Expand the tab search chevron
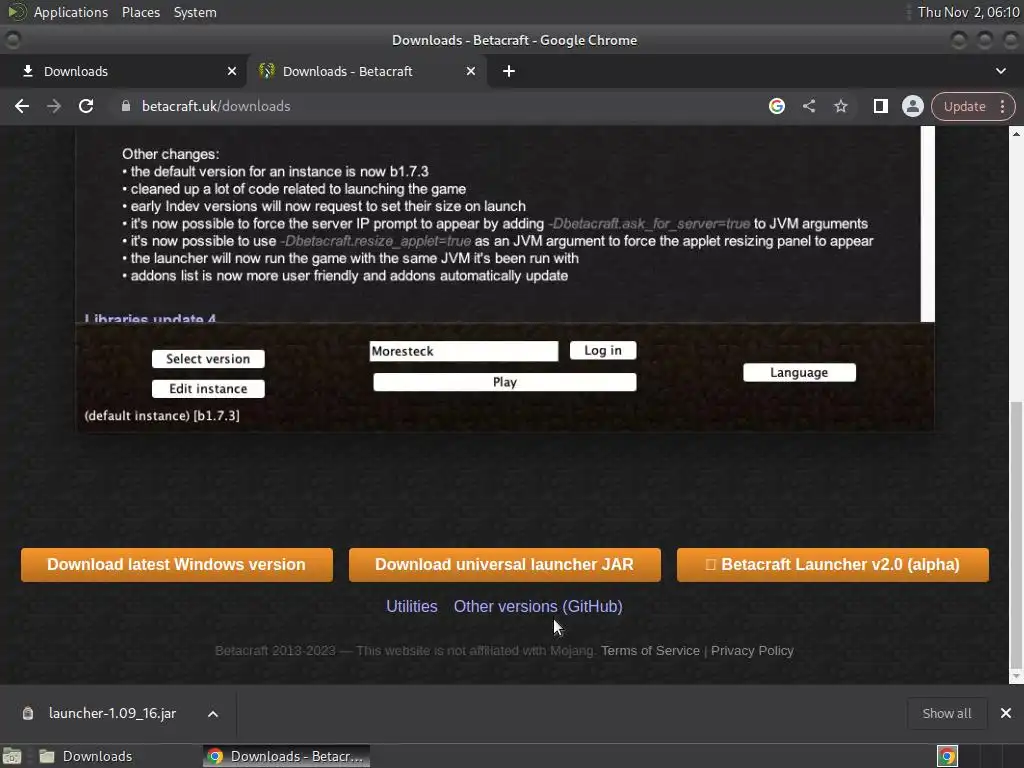 (x=1000, y=71)
